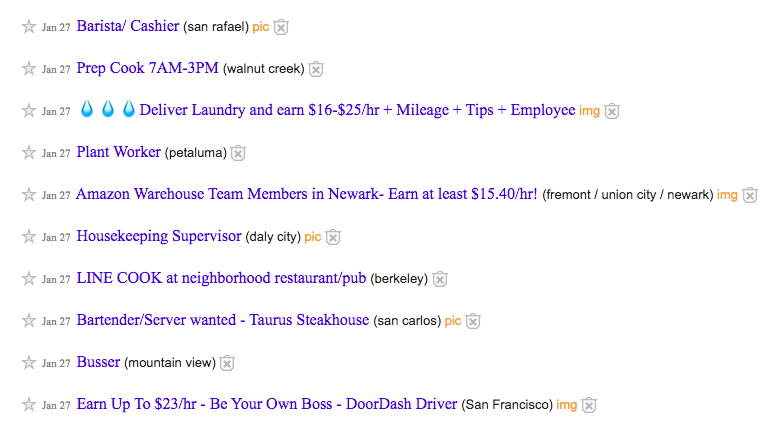This screenshot has height=423, width=778.
Task: Hide the Prep Cook walnut creek posting
Action: (x=316, y=69)
